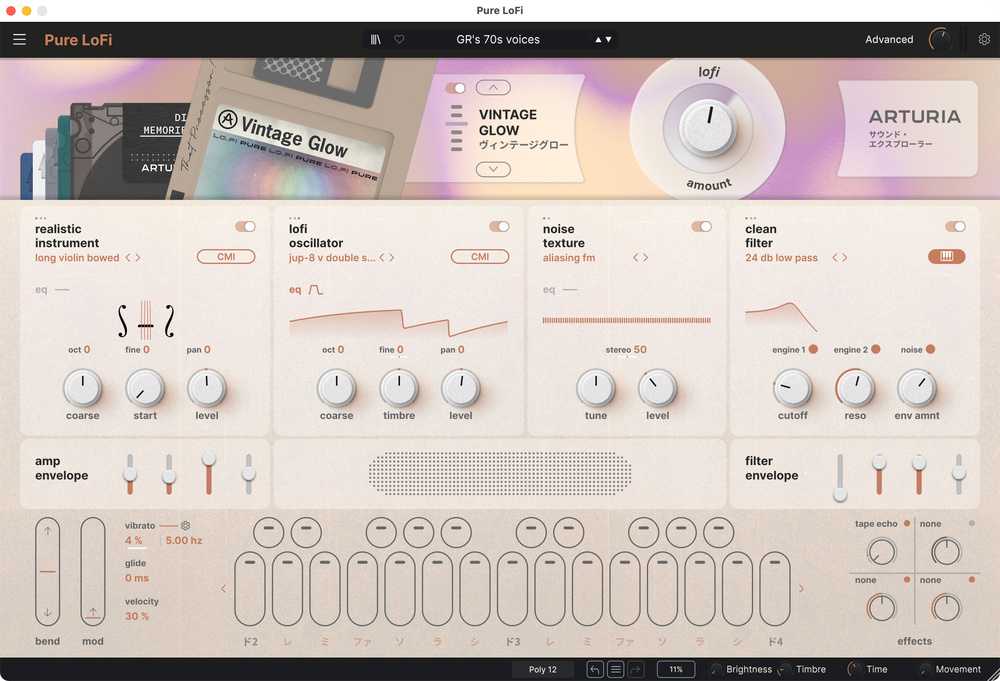Toggle engine 1 filter routing dot
This screenshot has width=1000, height=681.
click(813, 349)
